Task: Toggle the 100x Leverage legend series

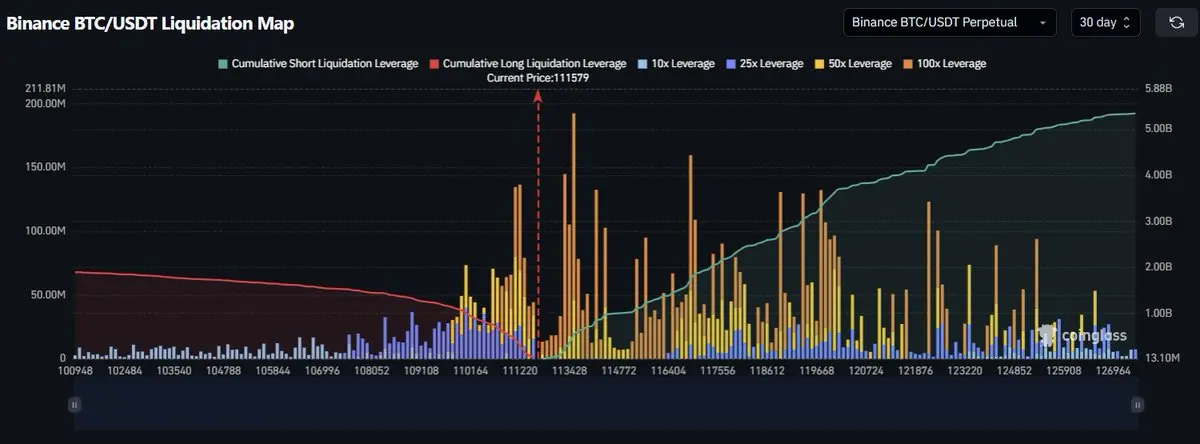Action: 943,64
